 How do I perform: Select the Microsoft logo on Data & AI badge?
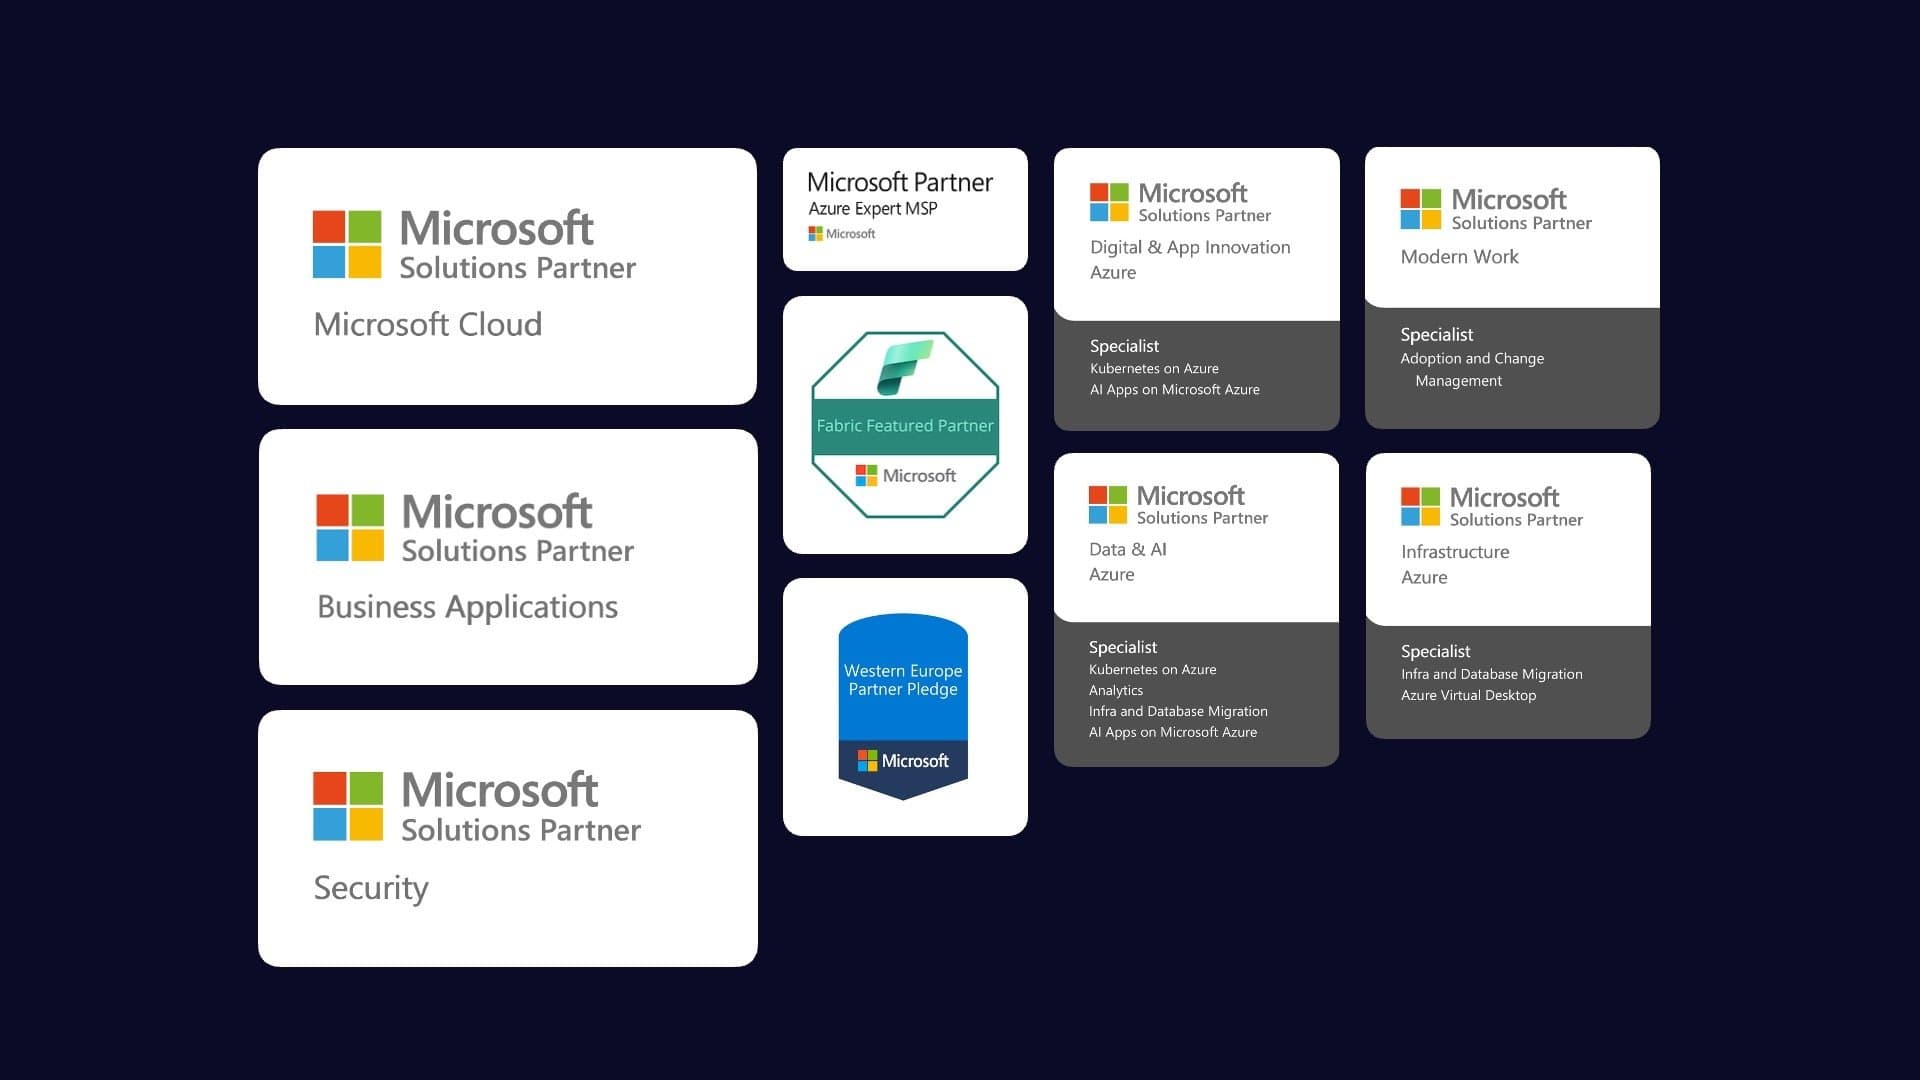coord(1108,505)
